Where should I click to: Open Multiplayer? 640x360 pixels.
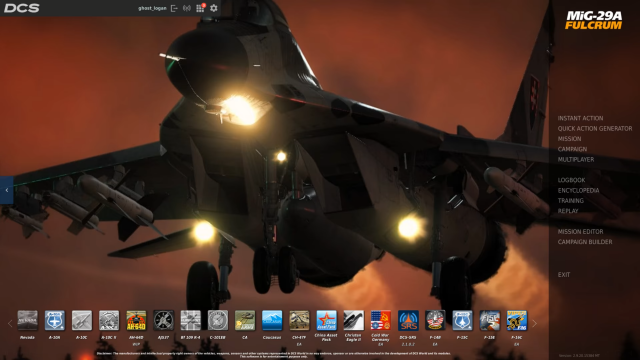[576, 159]
